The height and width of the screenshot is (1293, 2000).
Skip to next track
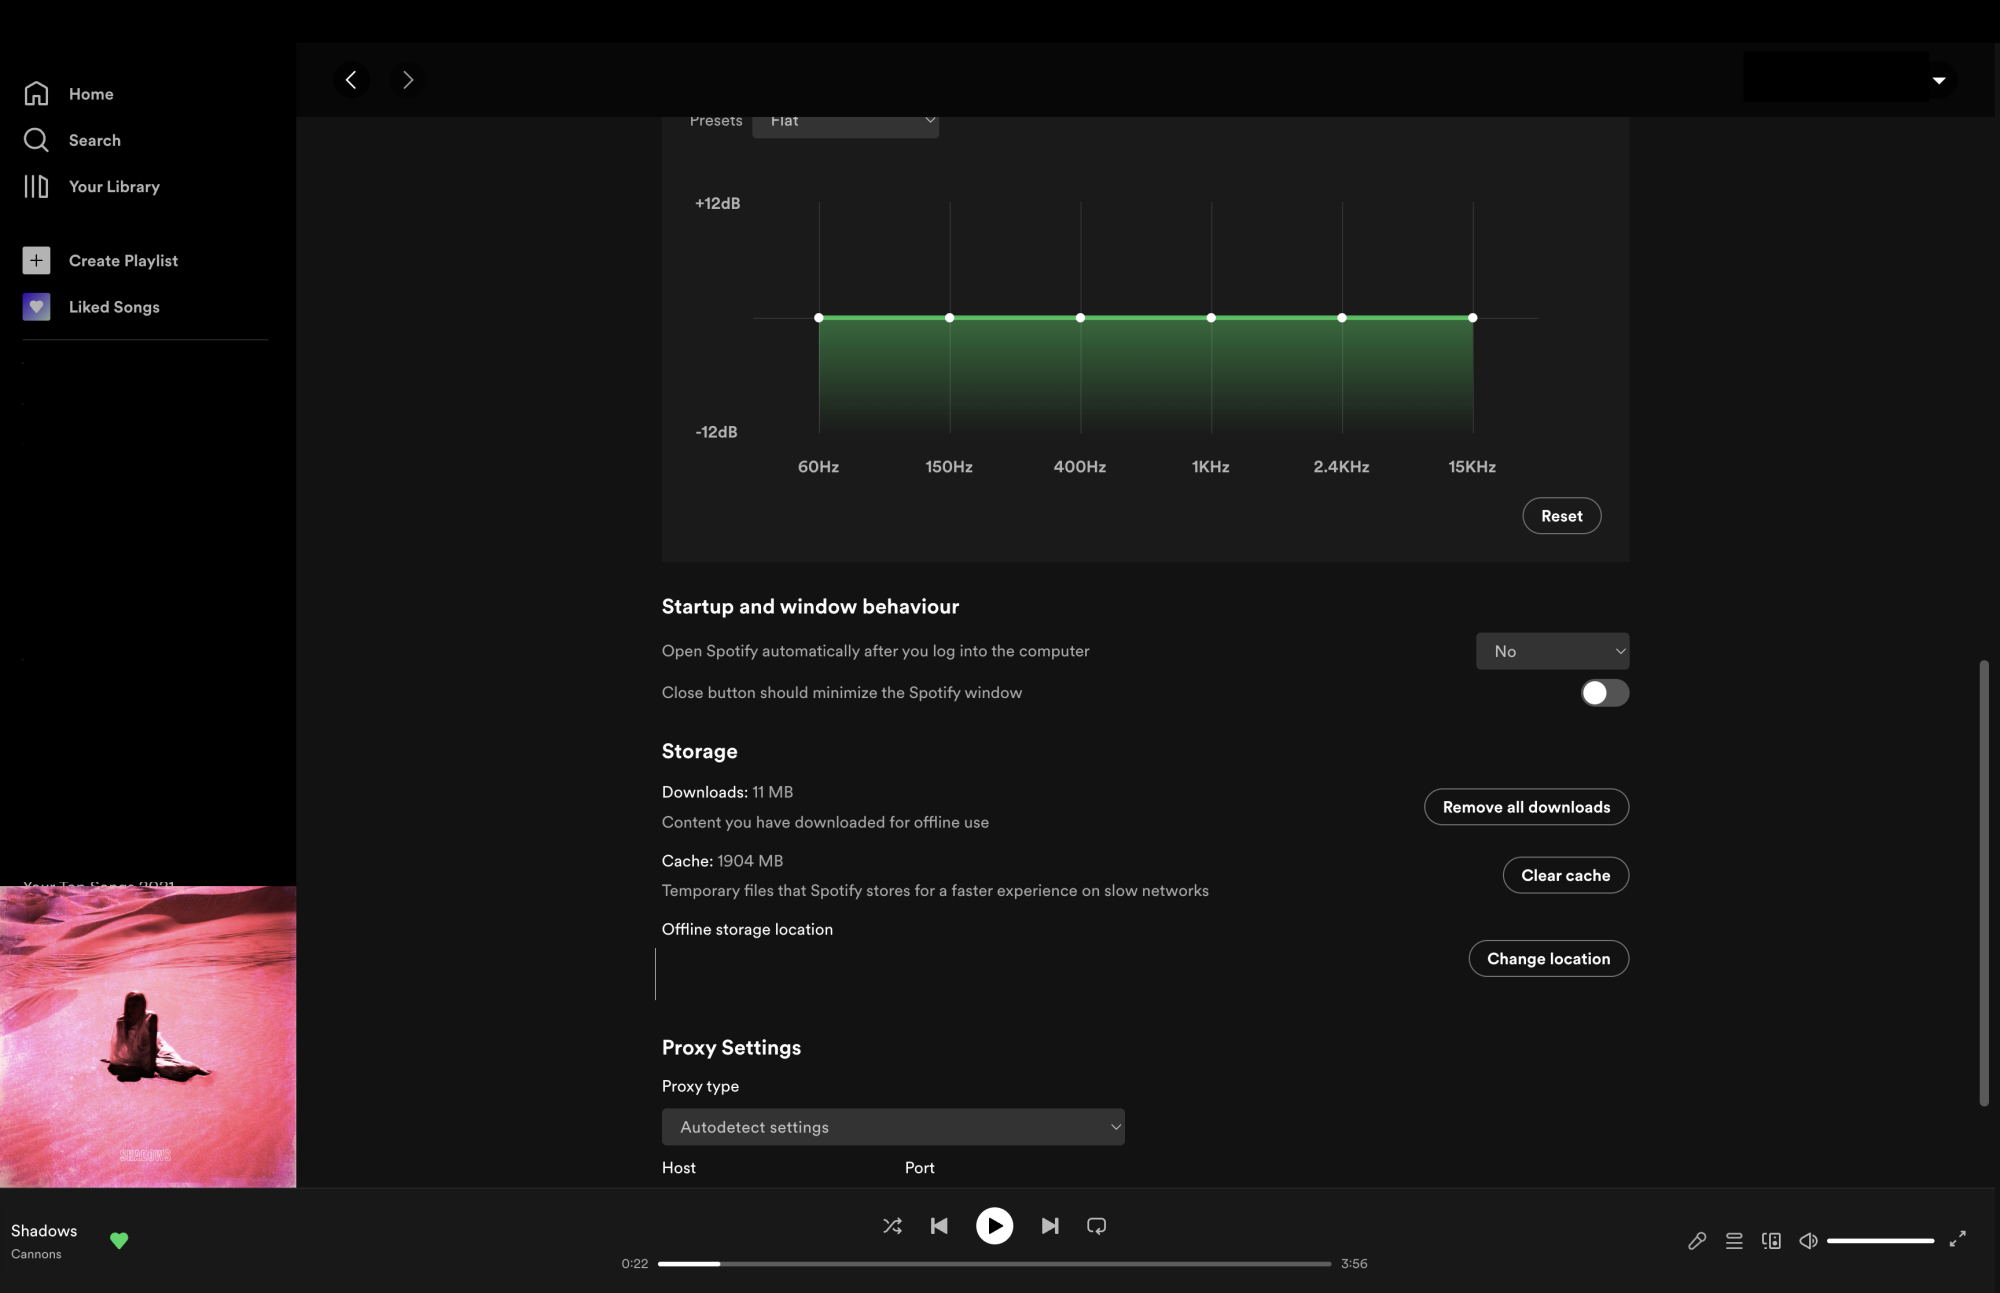[x=1049, y=1225]
